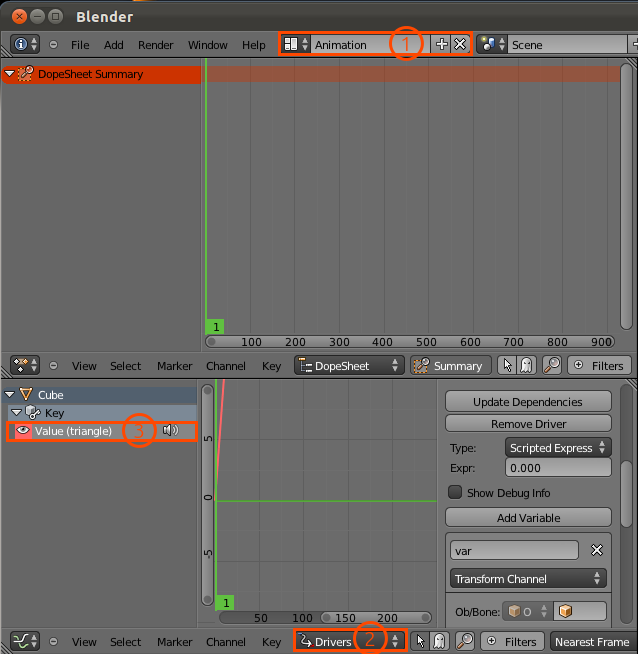Open the Drivers editor Channel menu
Image resolution: width=638 pixels, height=654 pixels.
tap(225, 641)
